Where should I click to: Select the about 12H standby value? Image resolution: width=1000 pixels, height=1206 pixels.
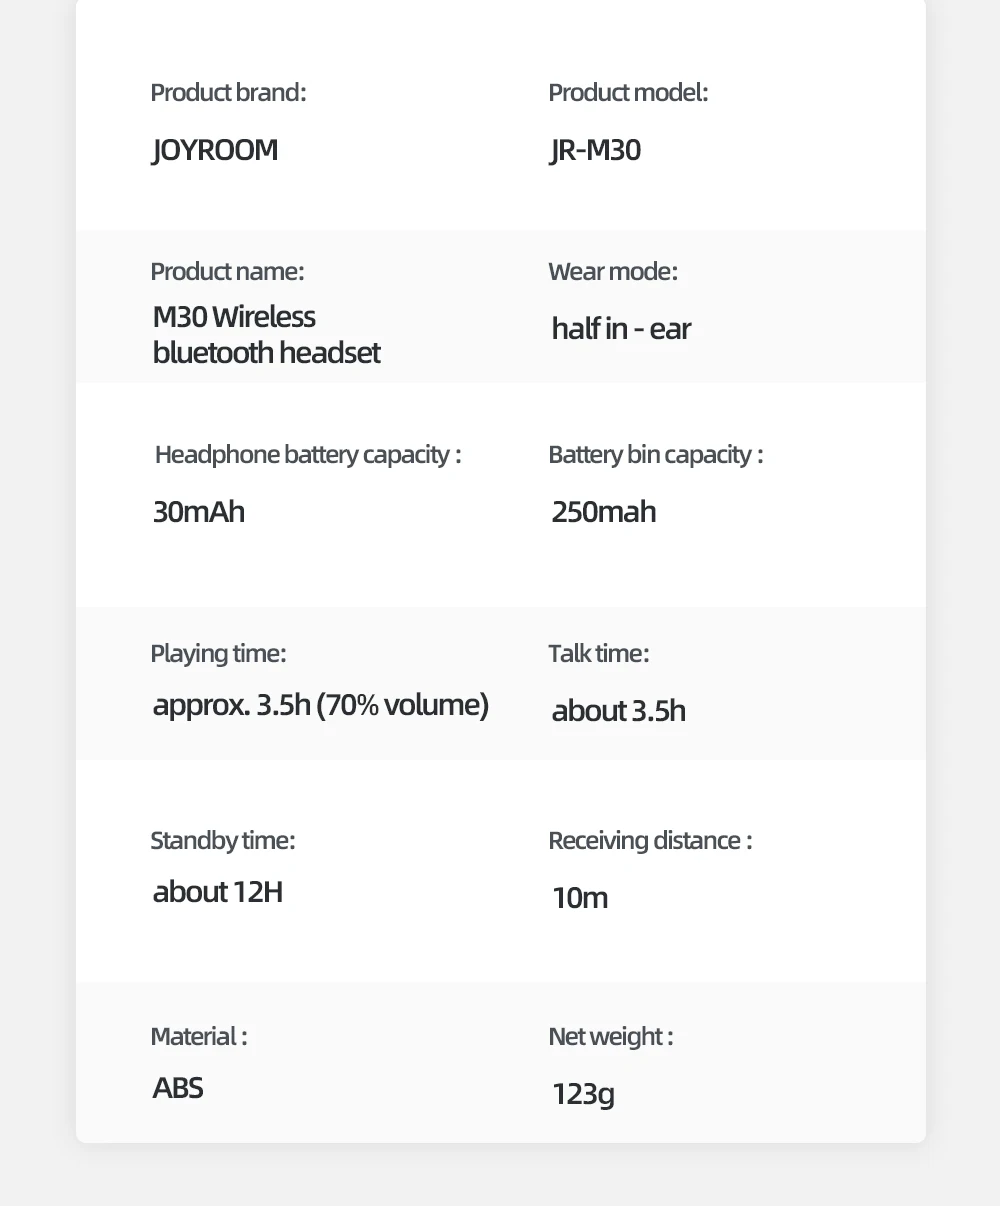tap(218, 892)
